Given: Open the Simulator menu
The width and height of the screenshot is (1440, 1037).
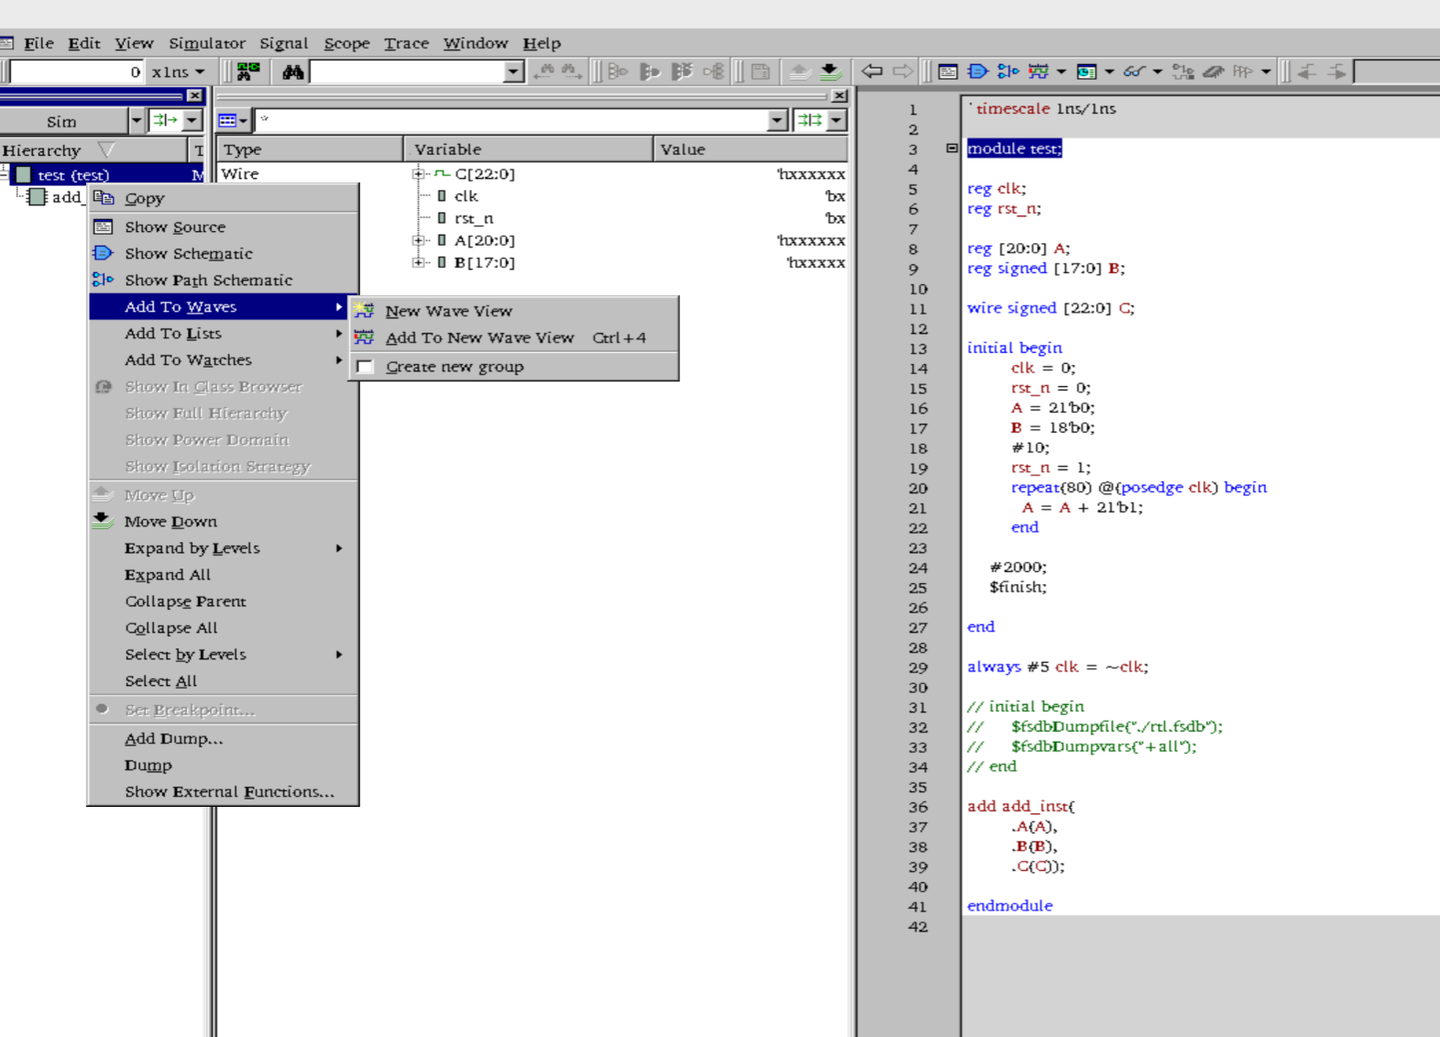Looking at the screenshot, I should coord(206,43).
